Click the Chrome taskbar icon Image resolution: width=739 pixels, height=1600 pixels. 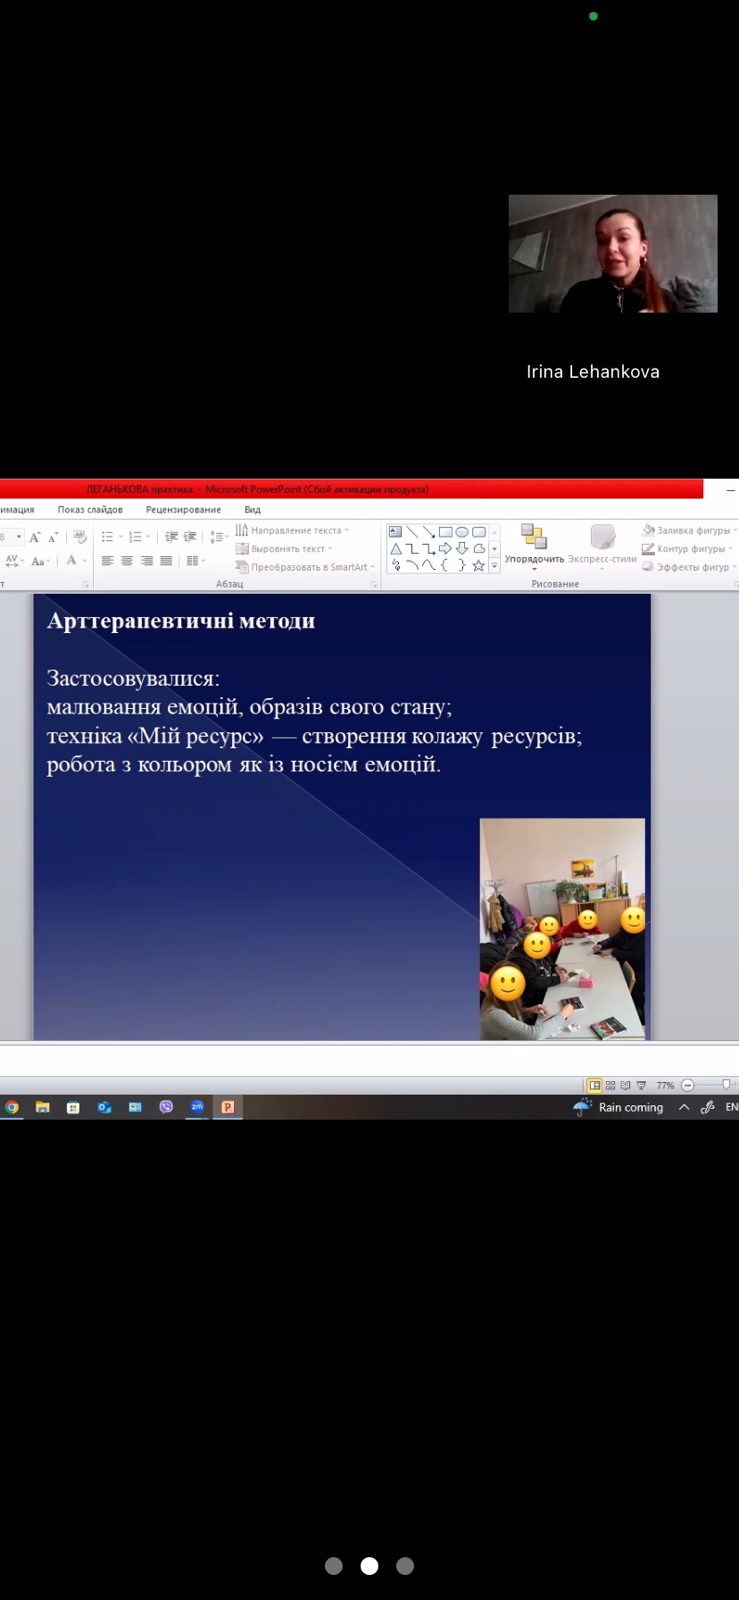click(12, 1107)
